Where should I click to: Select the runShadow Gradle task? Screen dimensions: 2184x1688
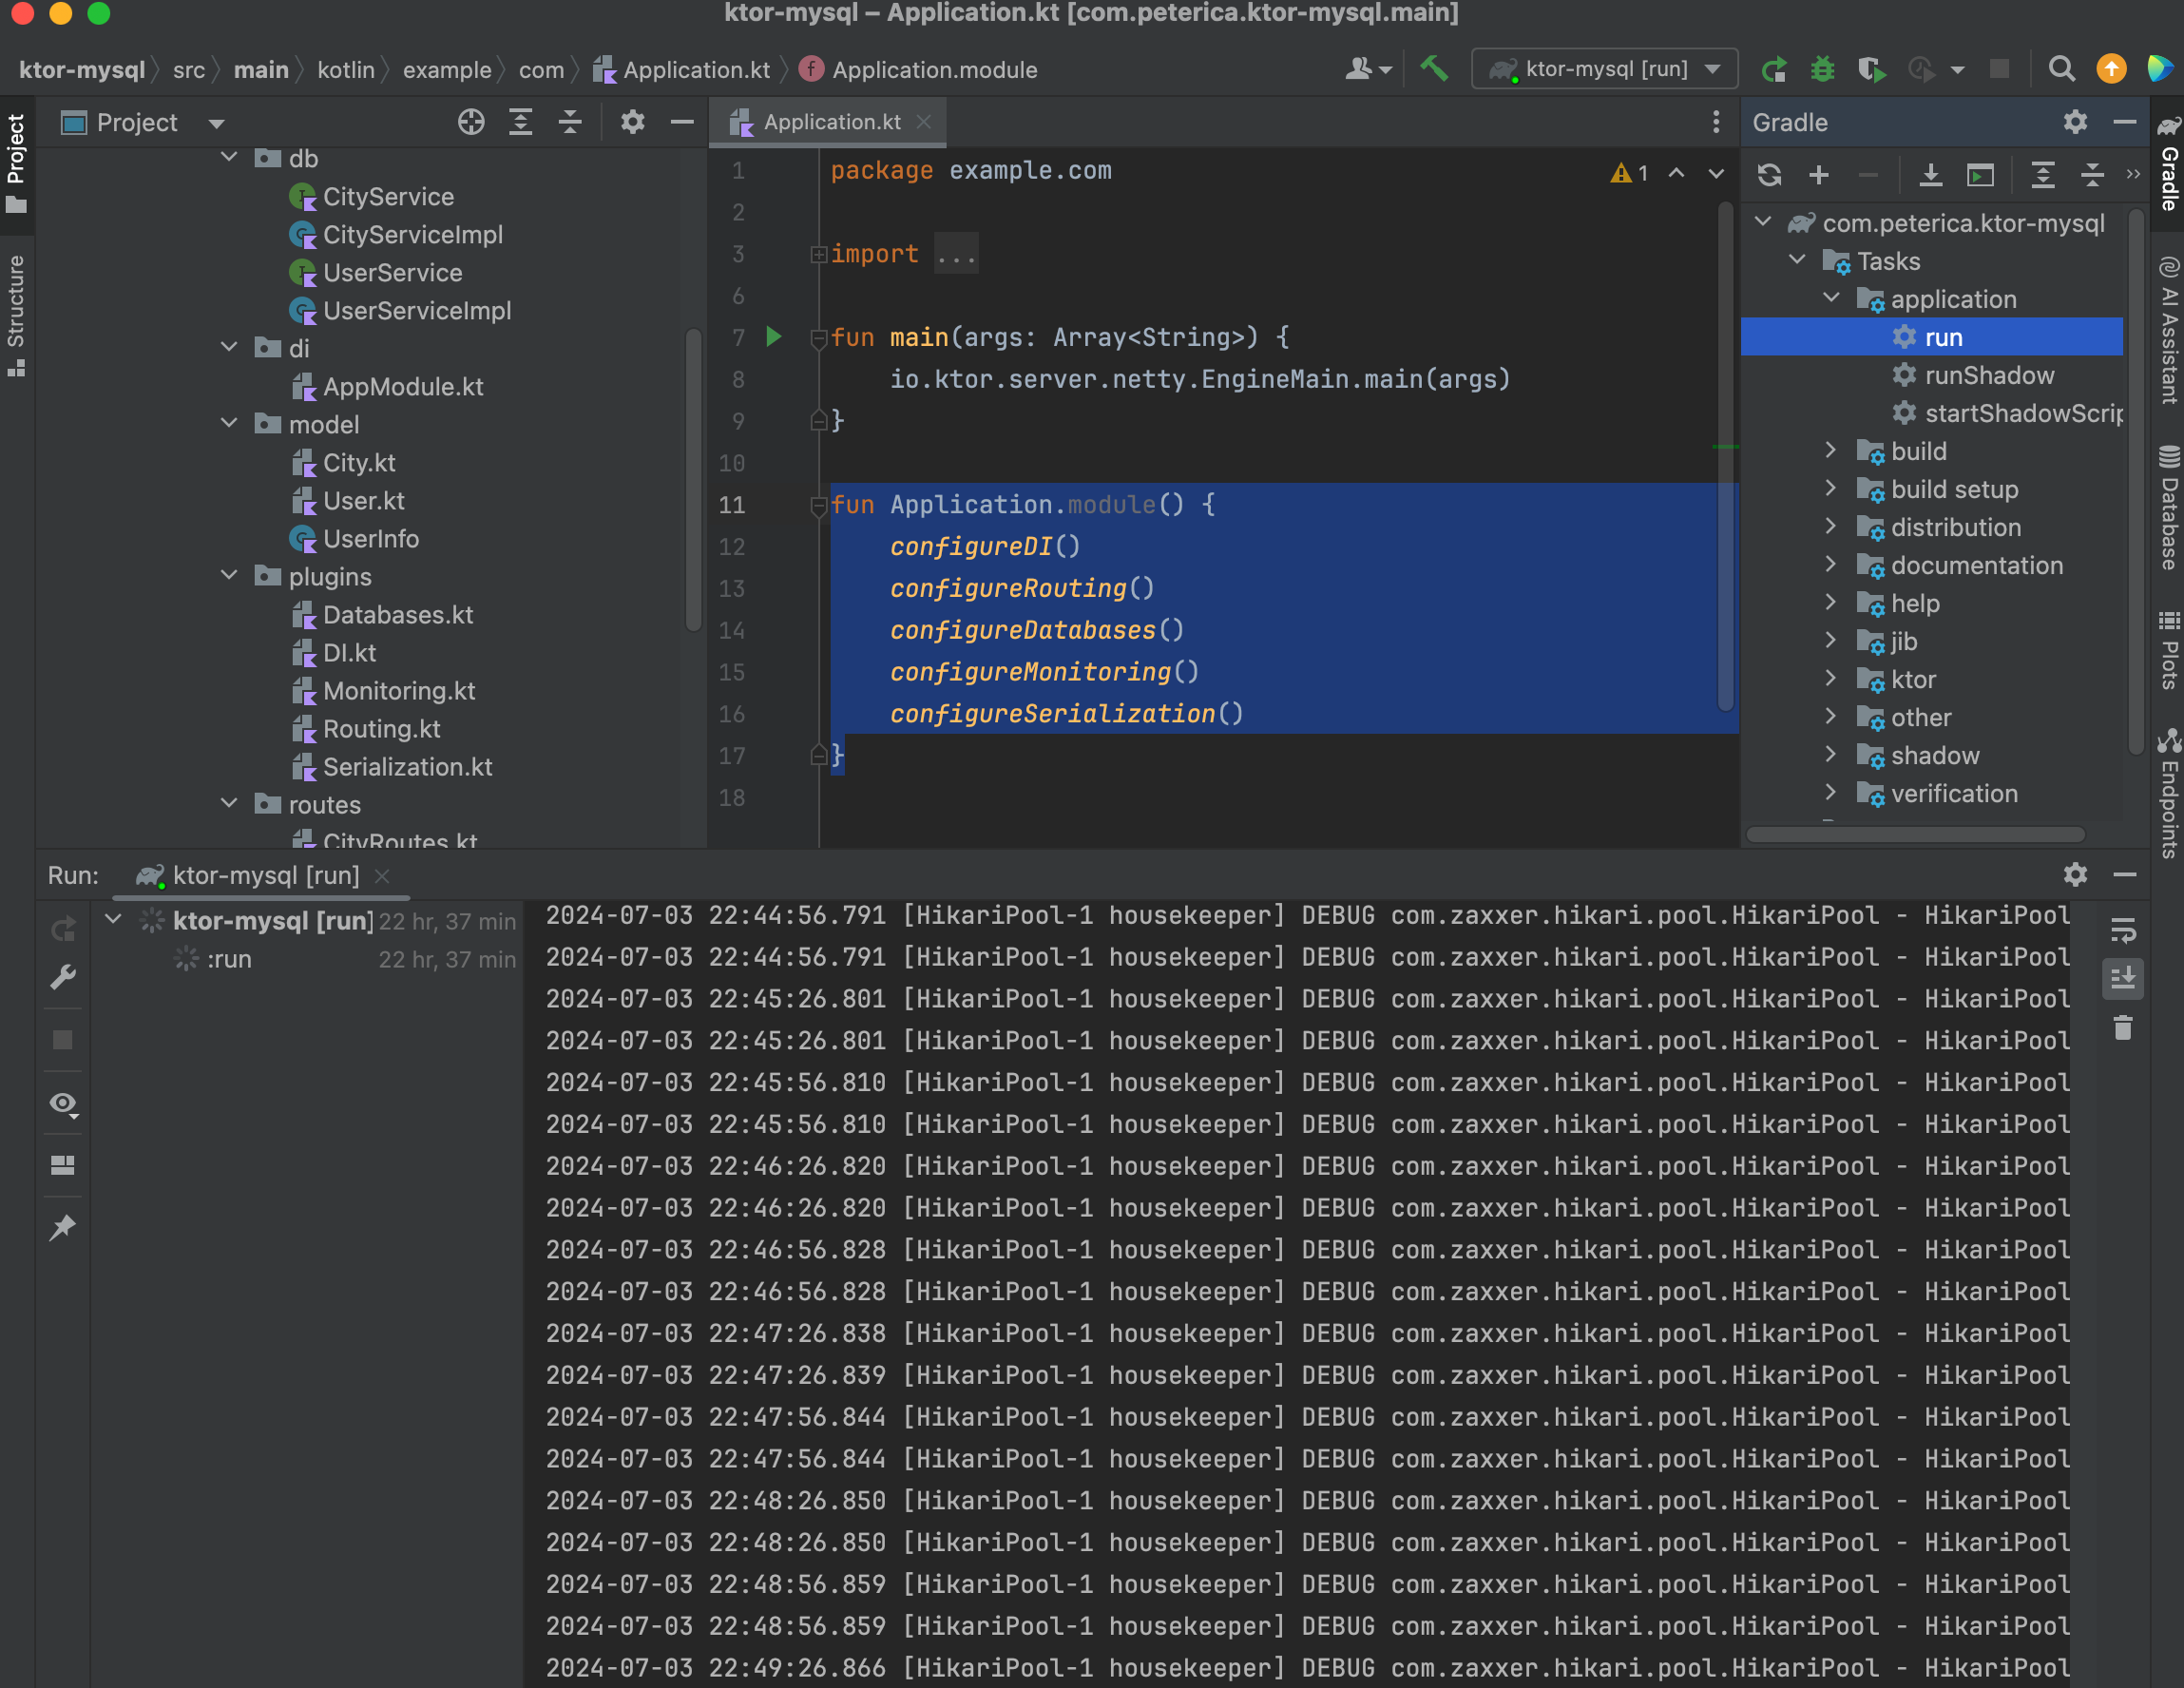click(x=1988, y=375)
